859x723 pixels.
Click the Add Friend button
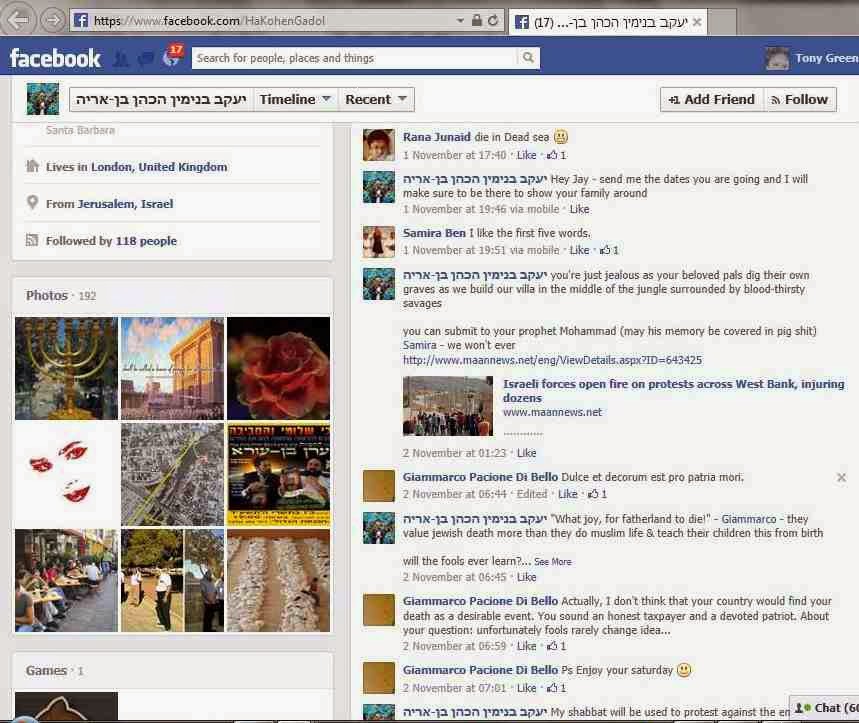[712, 99]
